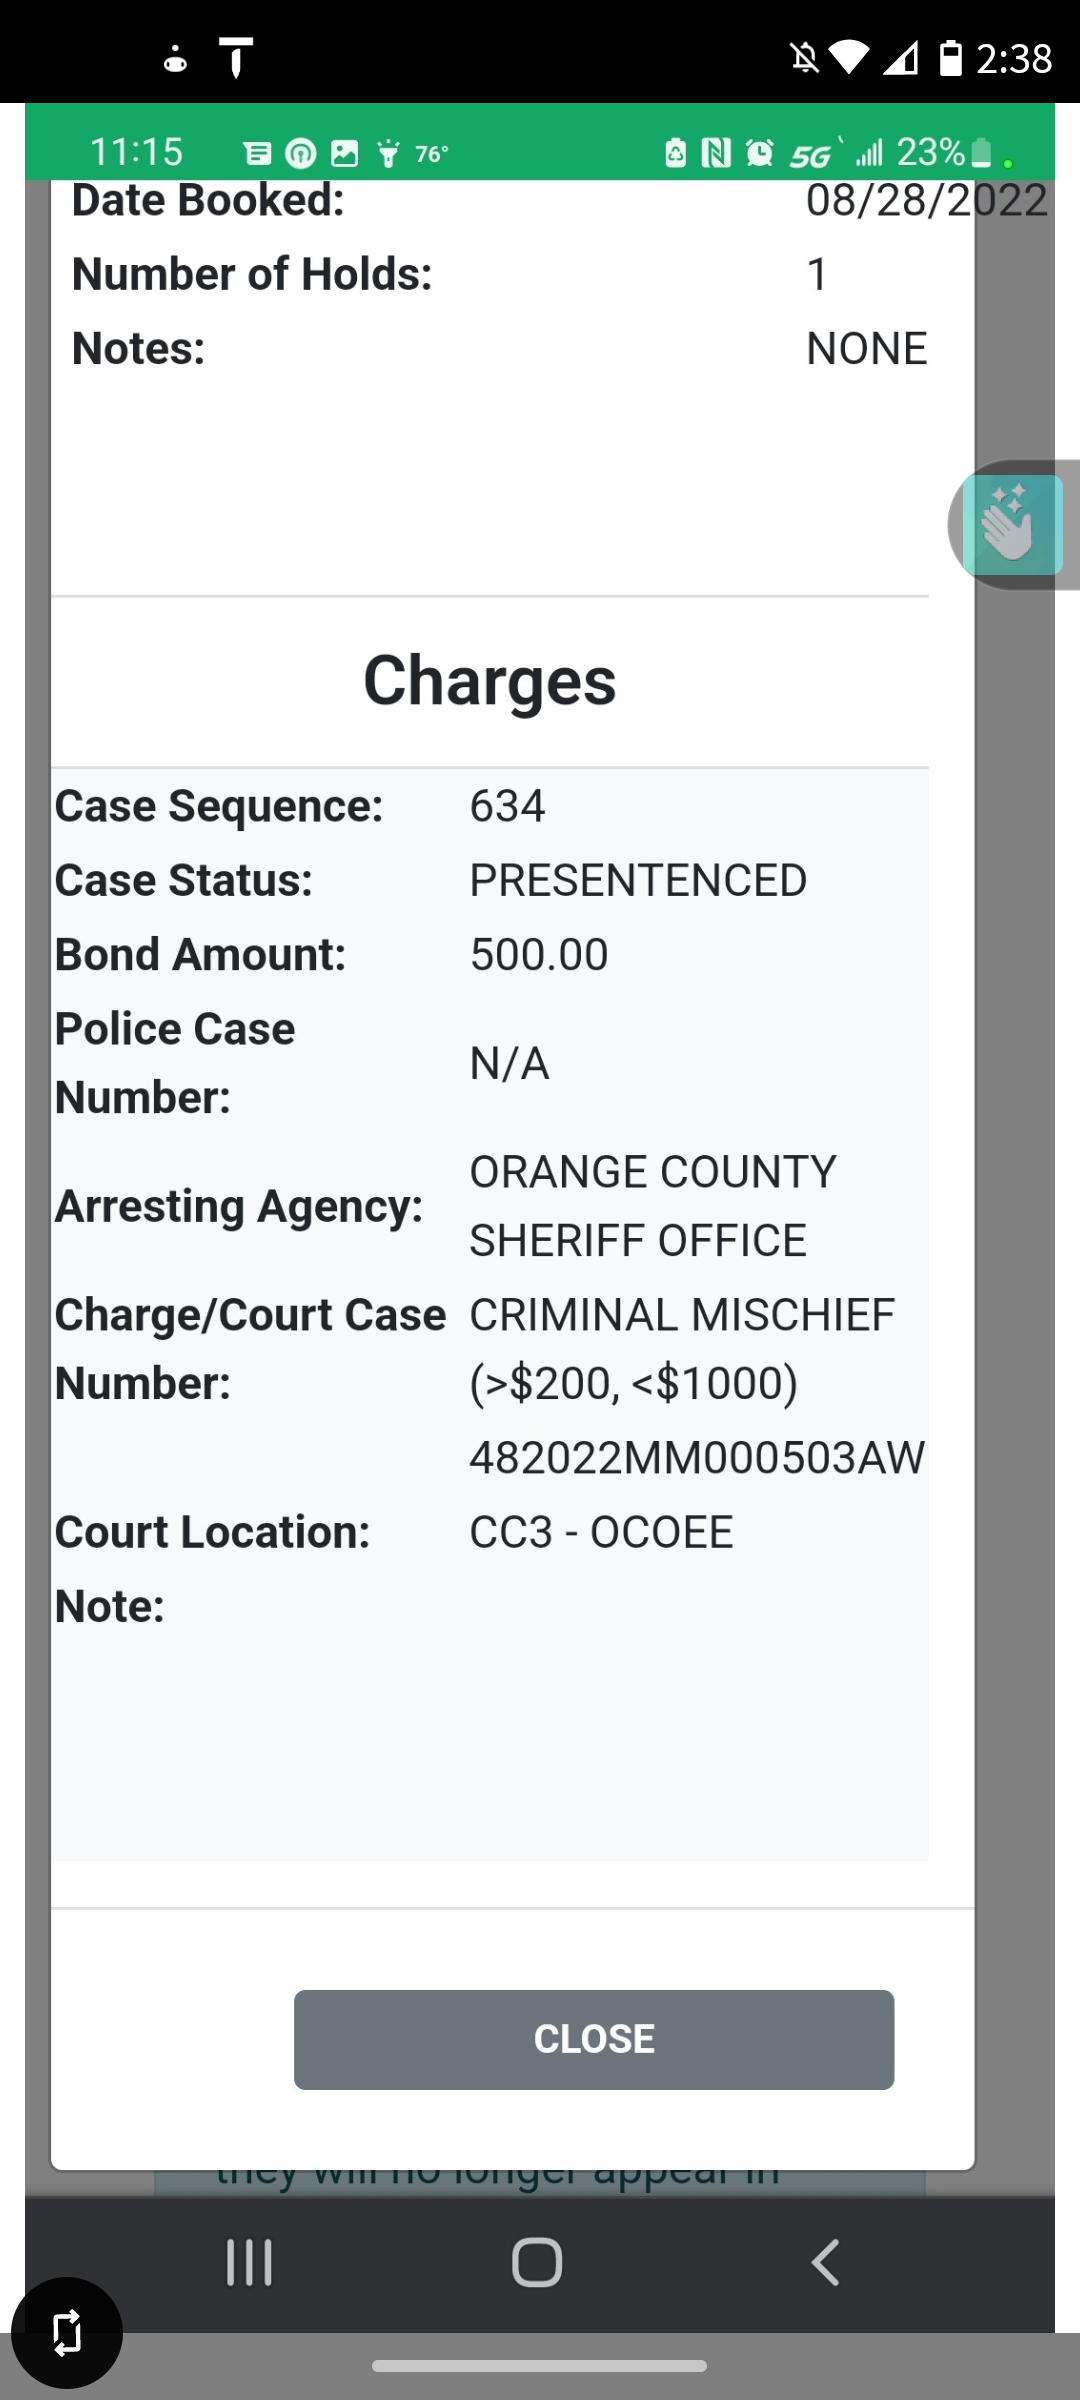Select the court case number 482022MM000503AW
Viewport: 1080px width, 2400px height.
click(697, 1458)
